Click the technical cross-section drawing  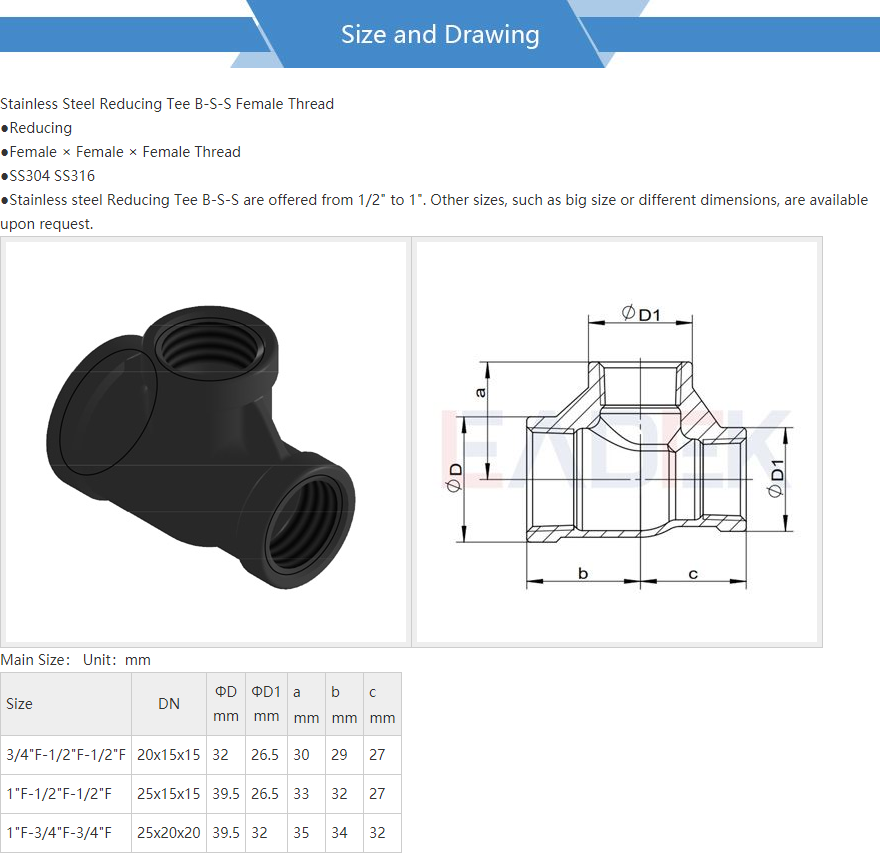tap(617, 442)
